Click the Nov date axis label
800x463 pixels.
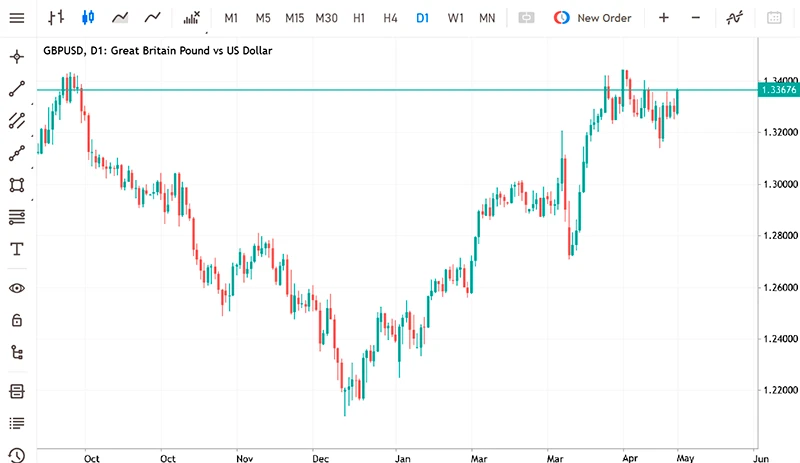[x=244, y=458]
